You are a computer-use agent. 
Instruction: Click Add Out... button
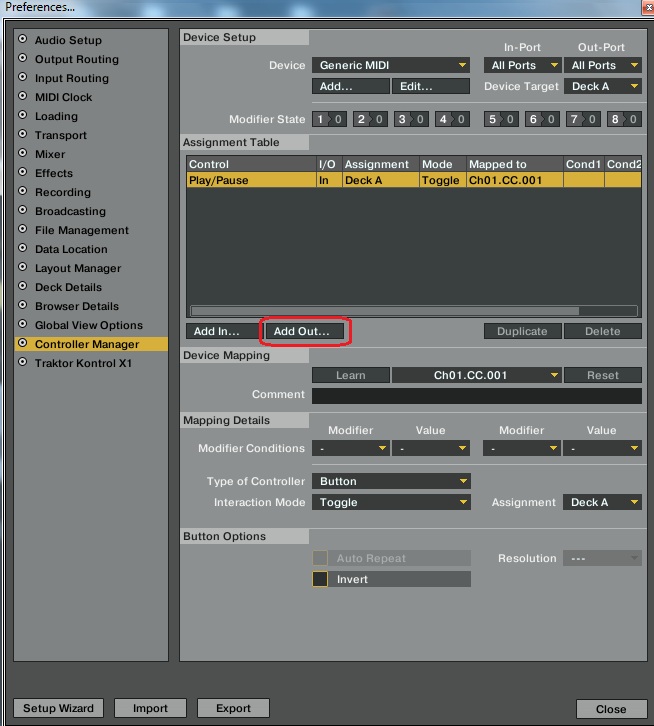305,331
